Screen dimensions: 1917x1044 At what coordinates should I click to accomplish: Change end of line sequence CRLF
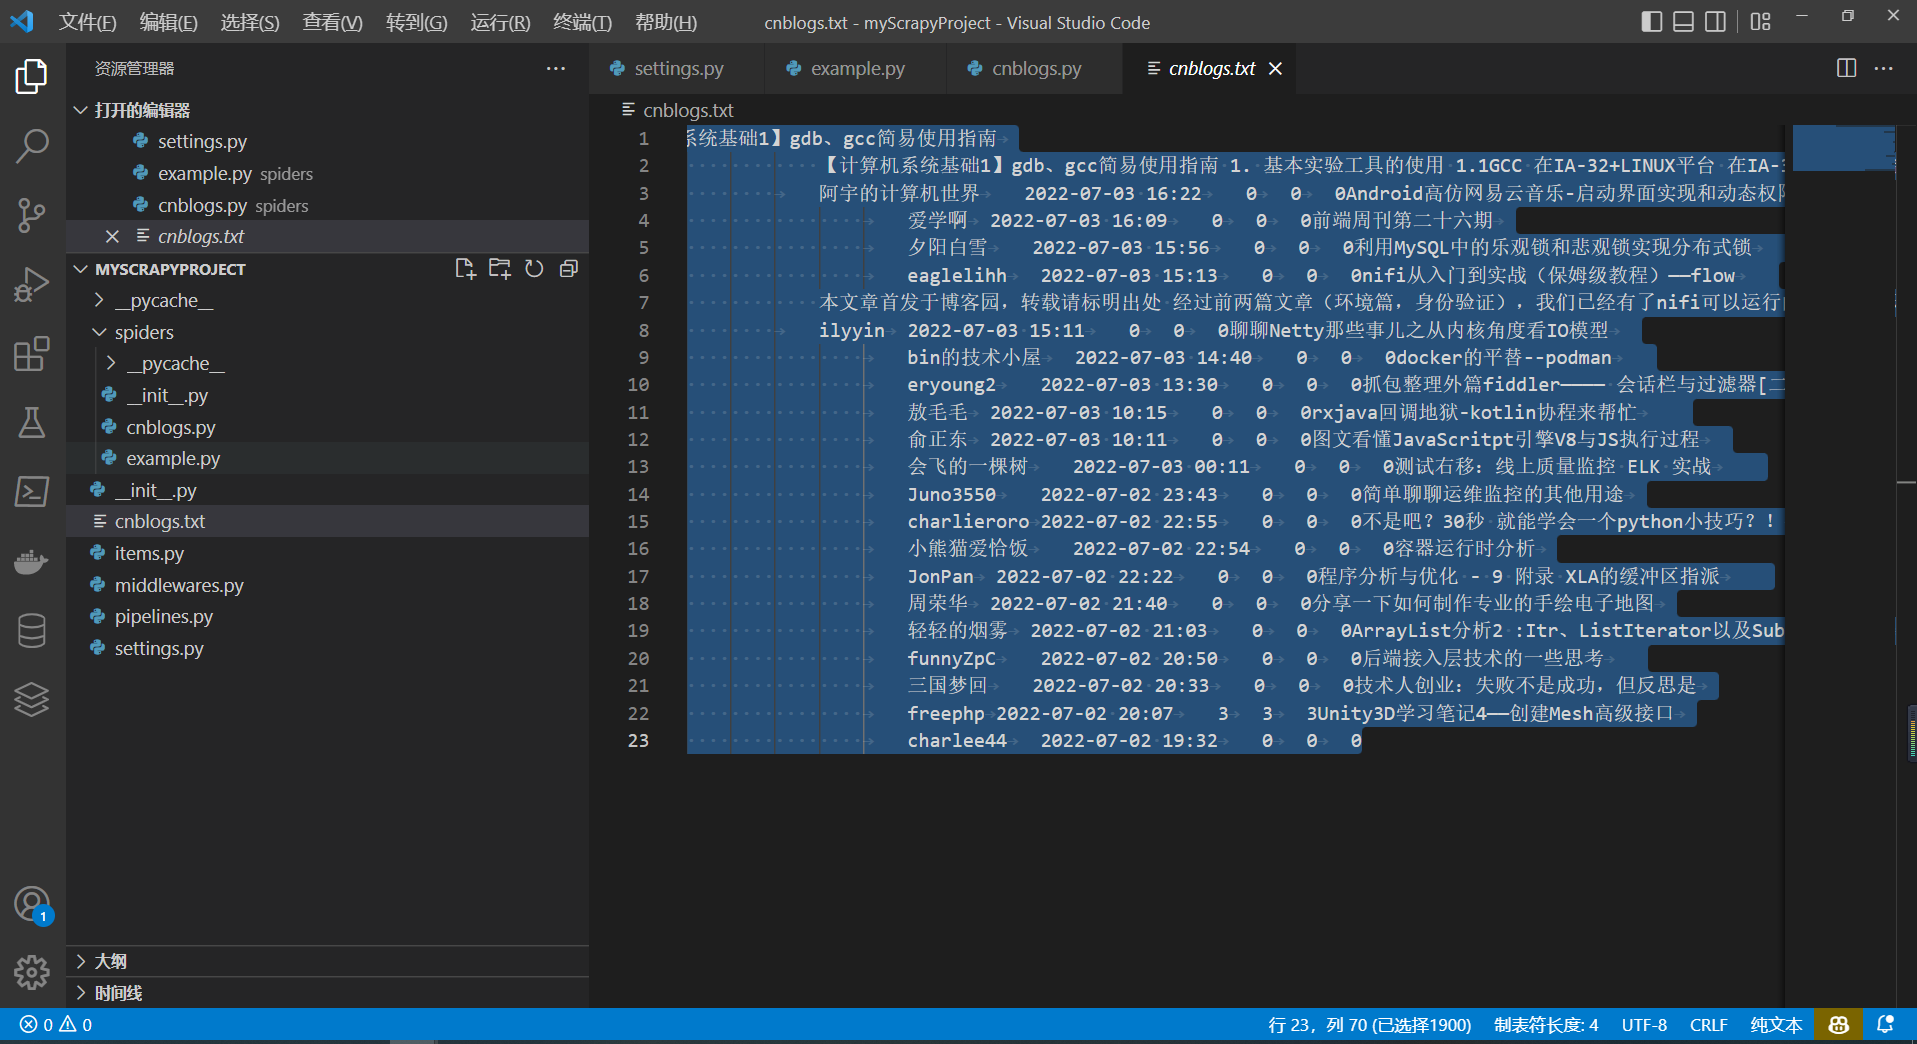tap(1708, 1025)
